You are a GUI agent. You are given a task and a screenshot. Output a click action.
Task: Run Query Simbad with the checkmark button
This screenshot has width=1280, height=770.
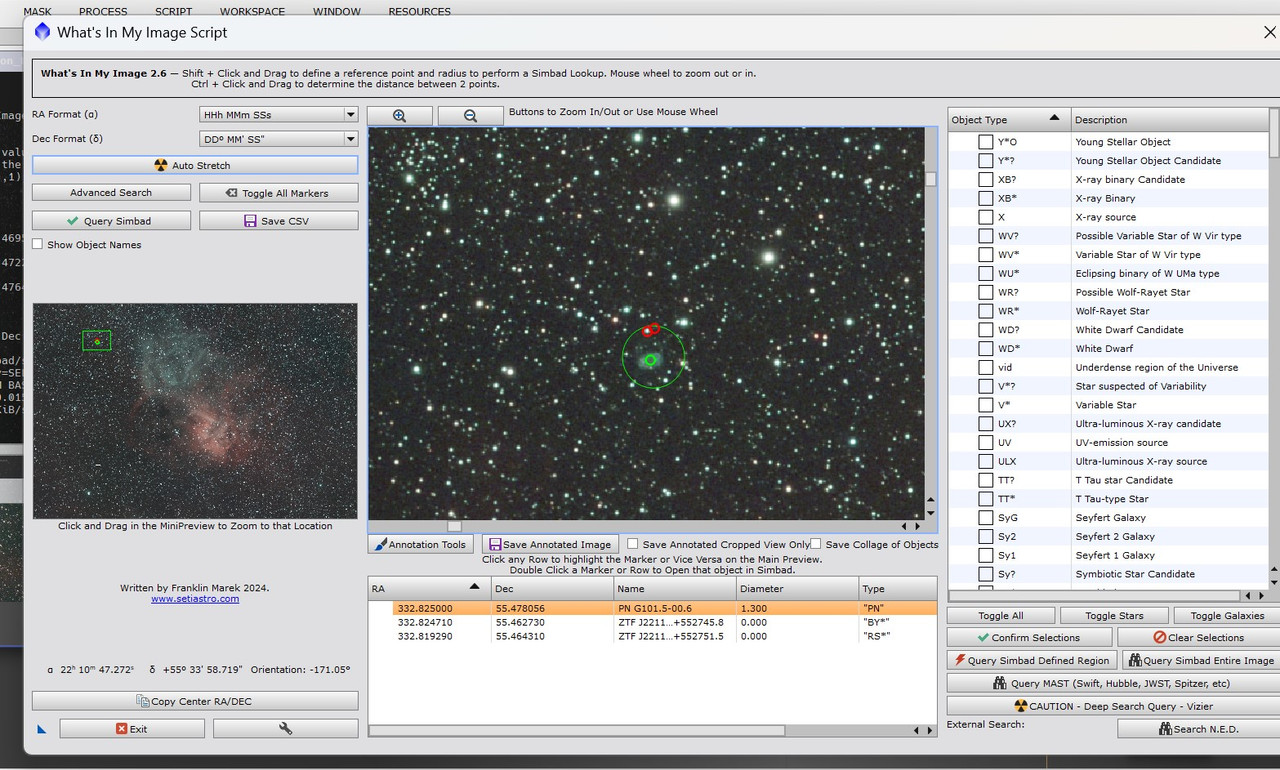coord(110,221)
